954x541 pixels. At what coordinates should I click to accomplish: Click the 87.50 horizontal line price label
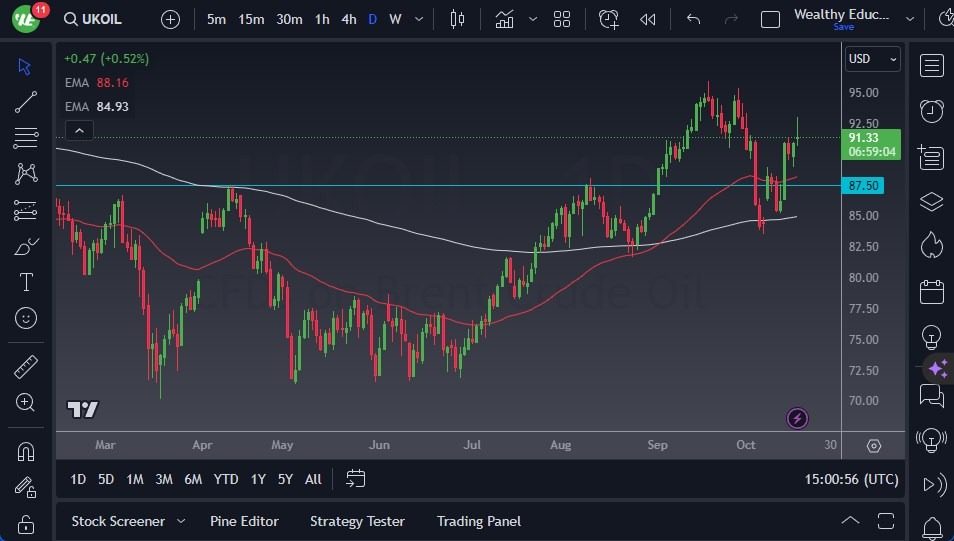865,186
